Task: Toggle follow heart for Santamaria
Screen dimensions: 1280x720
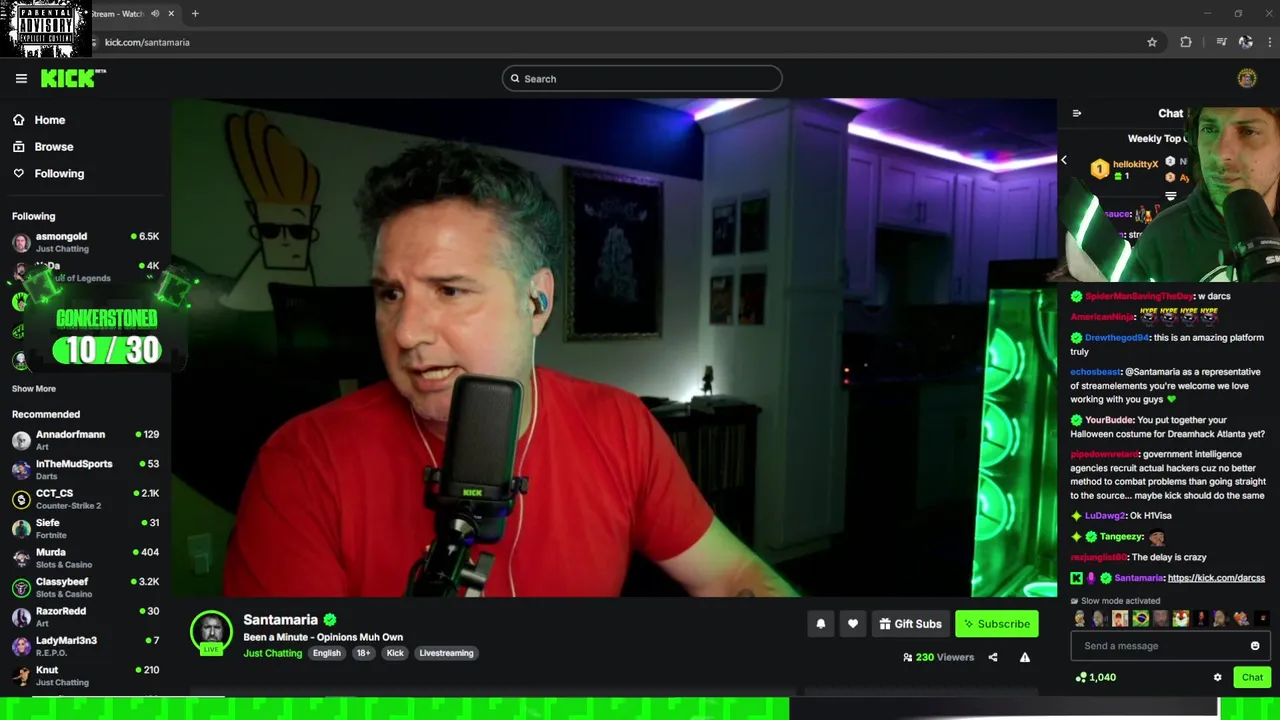Action: pos(853,624)
